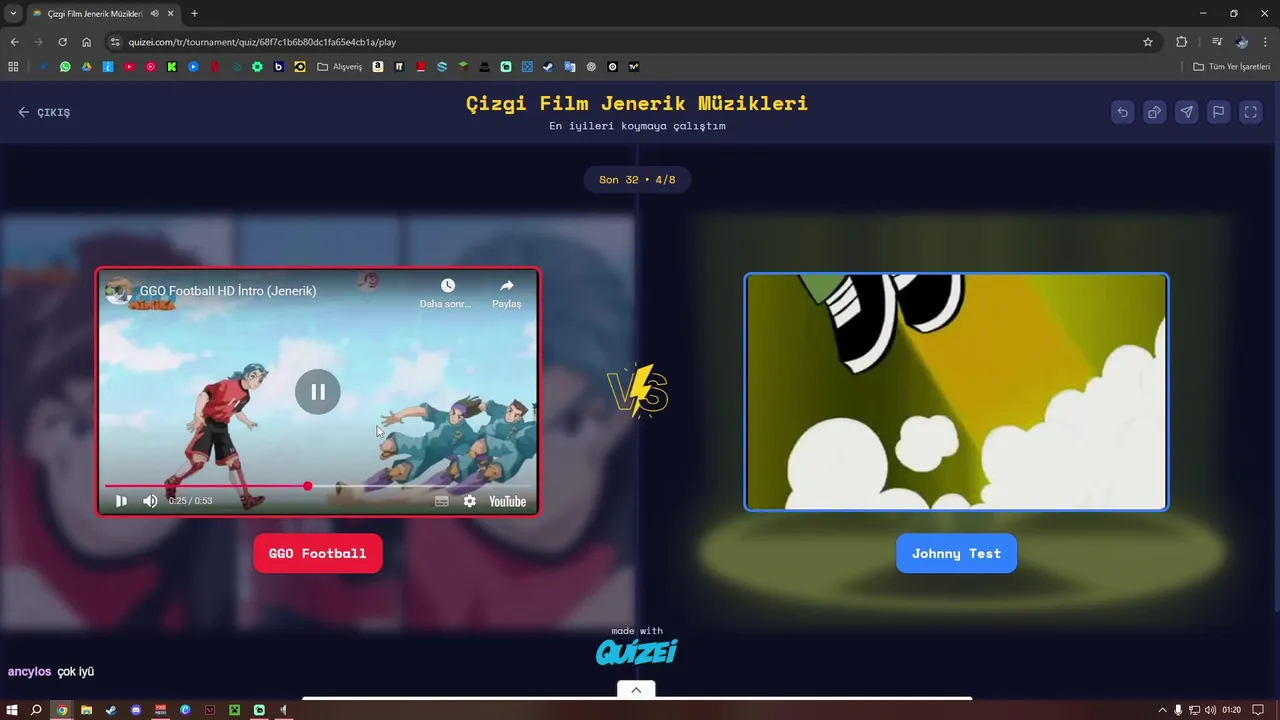Open the Chrome profile avatar
Image resolution: width=1280 pixels, height=720 pixels.
[1241, 42]
